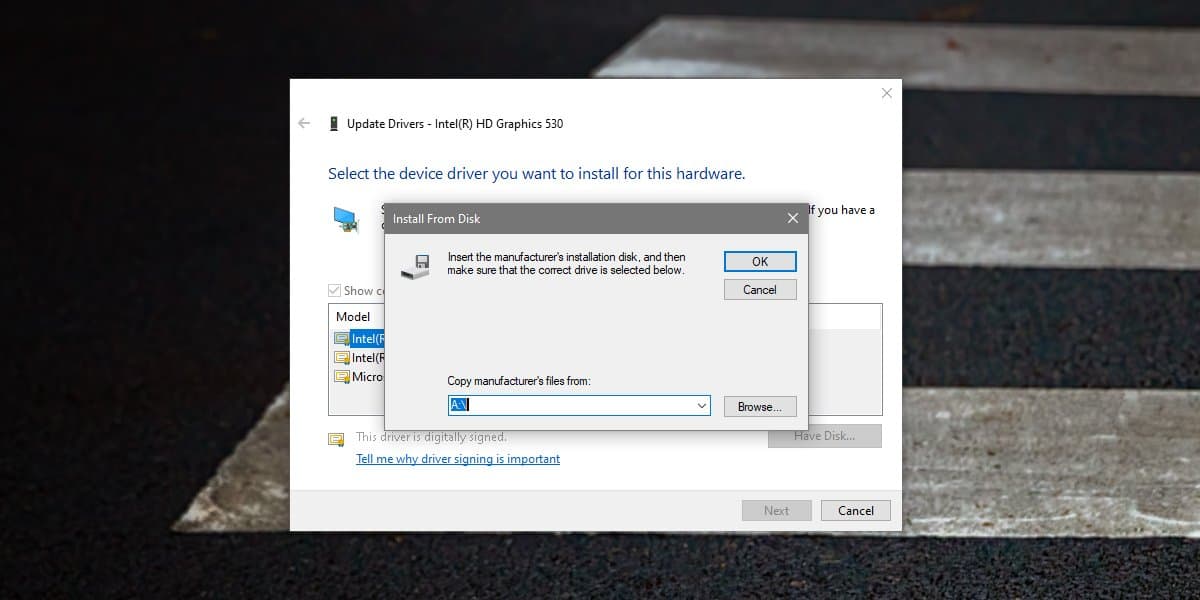Cancel the Install From Disk dialog
The width and height of the screenshot is (1200, 600).
click(760, 289)
